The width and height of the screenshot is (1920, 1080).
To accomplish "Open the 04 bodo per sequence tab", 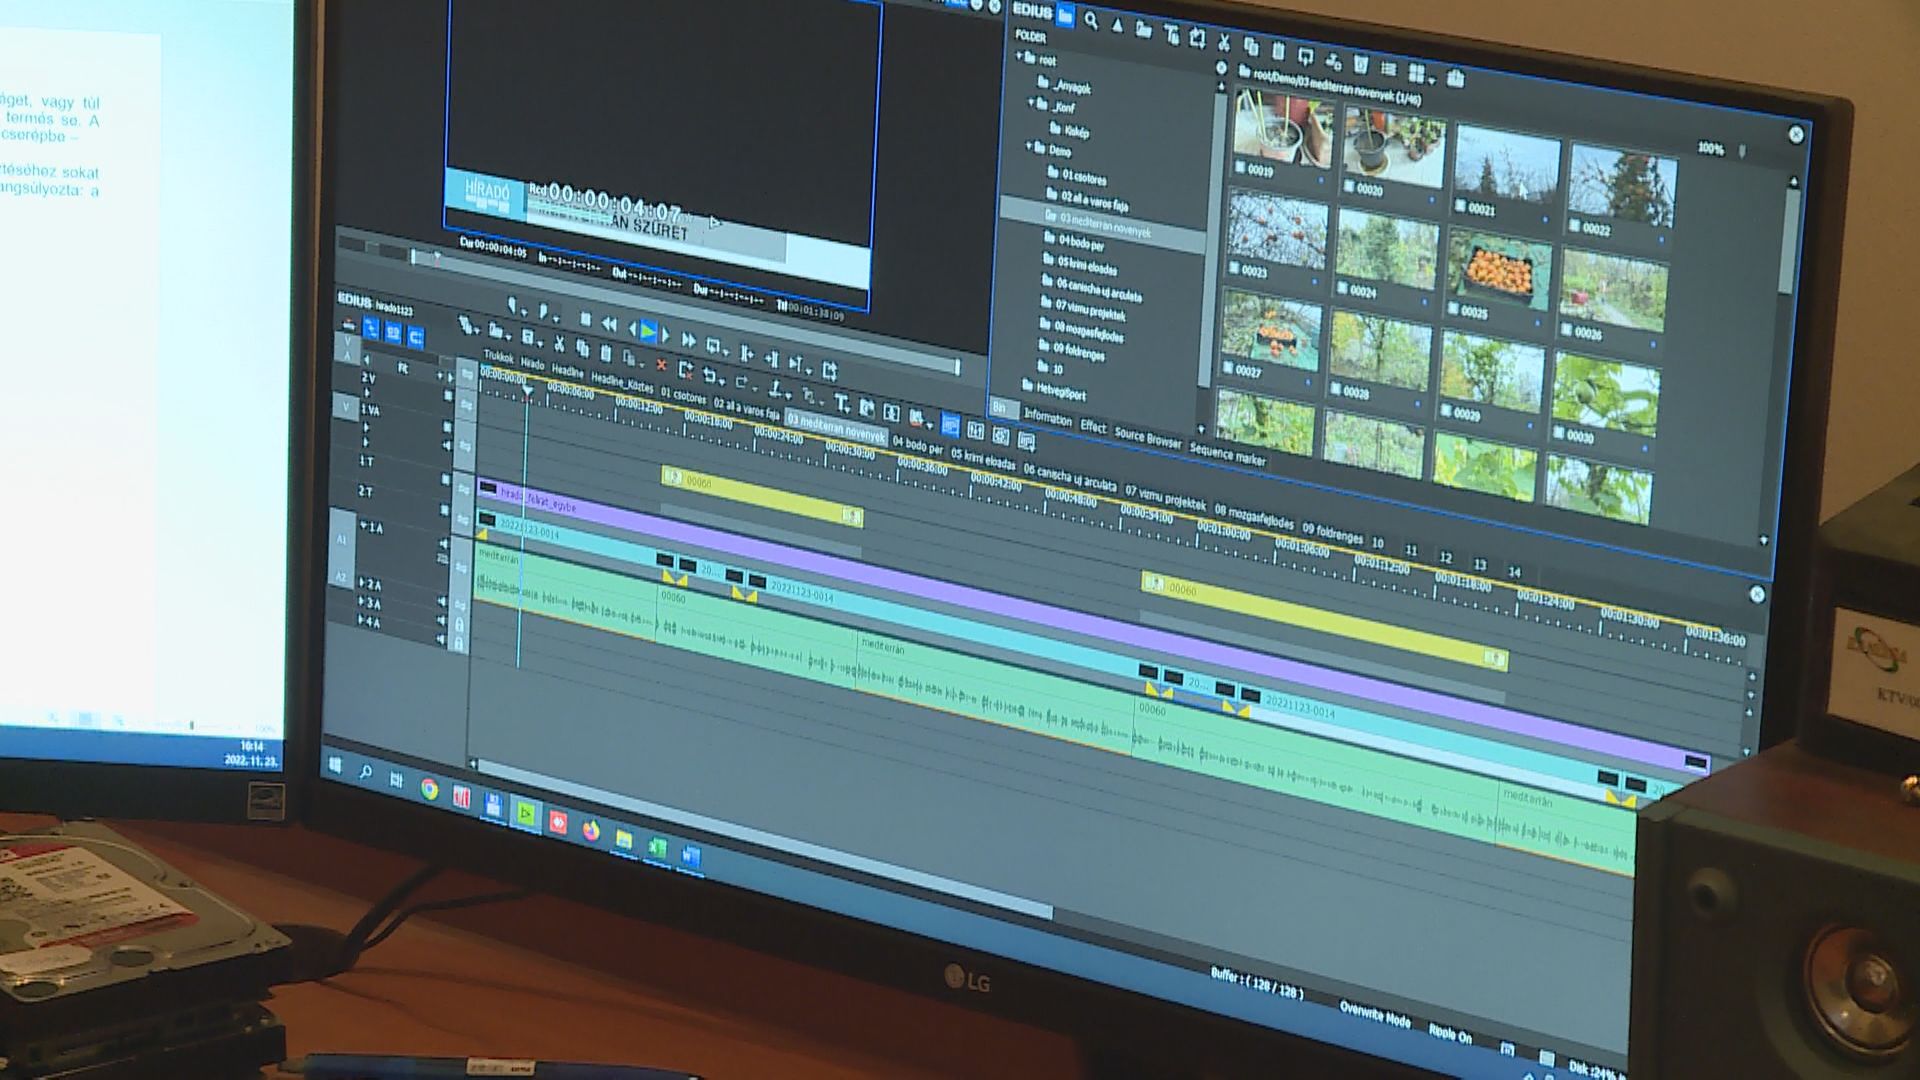I will [x=917, y=445].
